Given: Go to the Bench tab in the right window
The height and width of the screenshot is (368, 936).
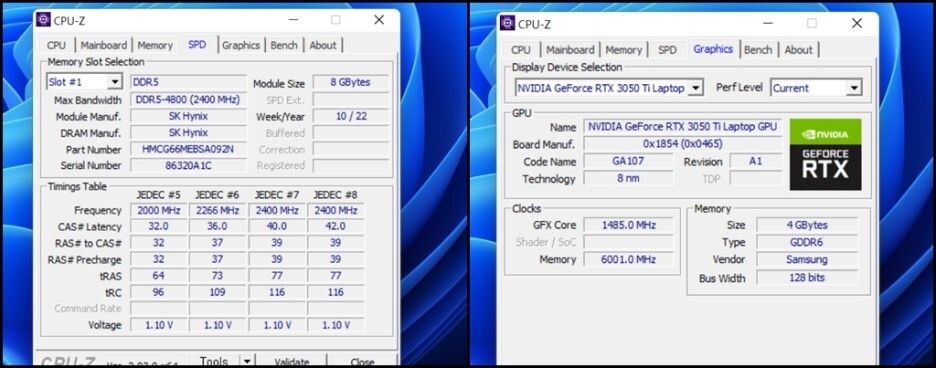Looking at the screenshot, I should (758, 50).
